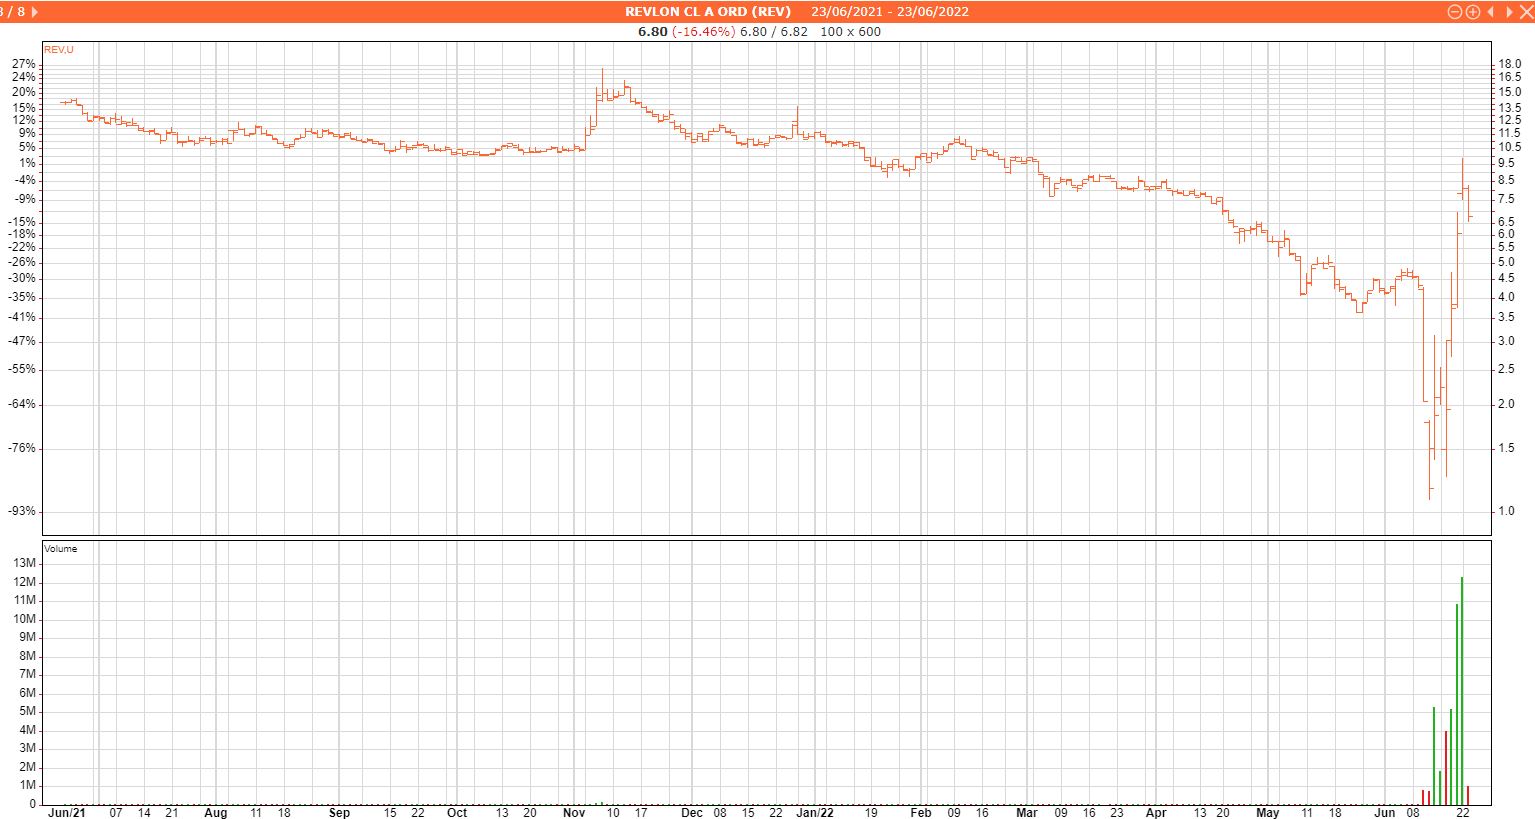
Task: Select the Jan/22 marker on time axis
Action: pyautogui.click(x=814, y=813)
